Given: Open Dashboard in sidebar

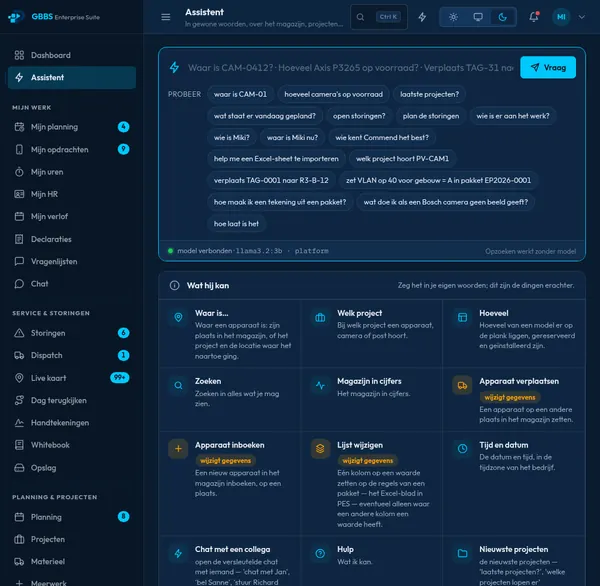Looking at the screenshot, I should pyautogui.click(x=72, y=55).
